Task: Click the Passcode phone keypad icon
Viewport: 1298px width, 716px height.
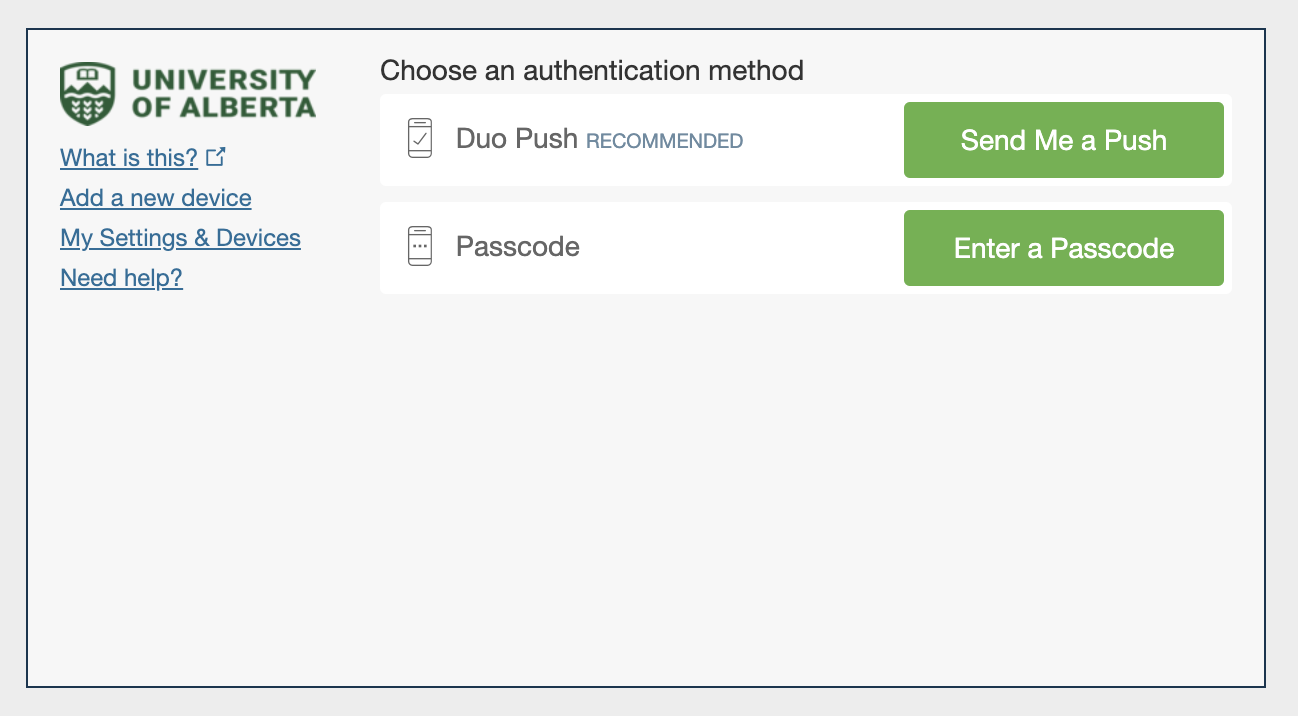Action: (x=419, y=246)
